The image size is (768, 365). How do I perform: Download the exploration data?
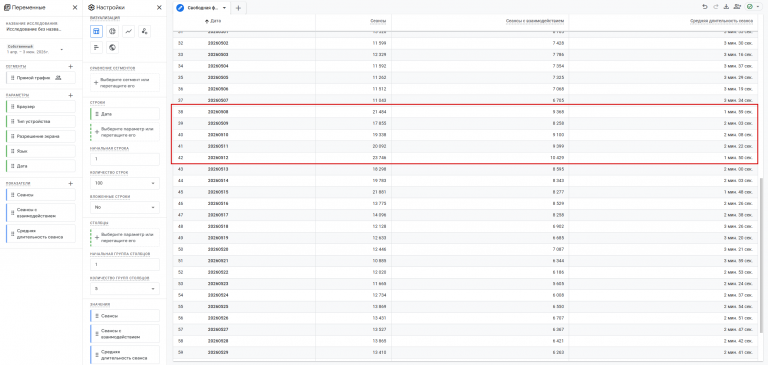(726, 7)
